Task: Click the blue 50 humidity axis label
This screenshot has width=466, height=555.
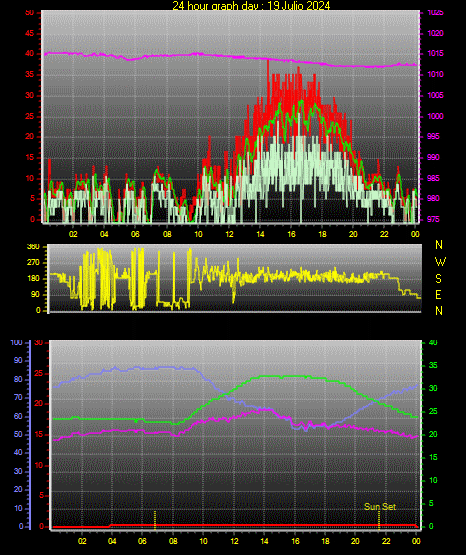Action: [18, 434]
